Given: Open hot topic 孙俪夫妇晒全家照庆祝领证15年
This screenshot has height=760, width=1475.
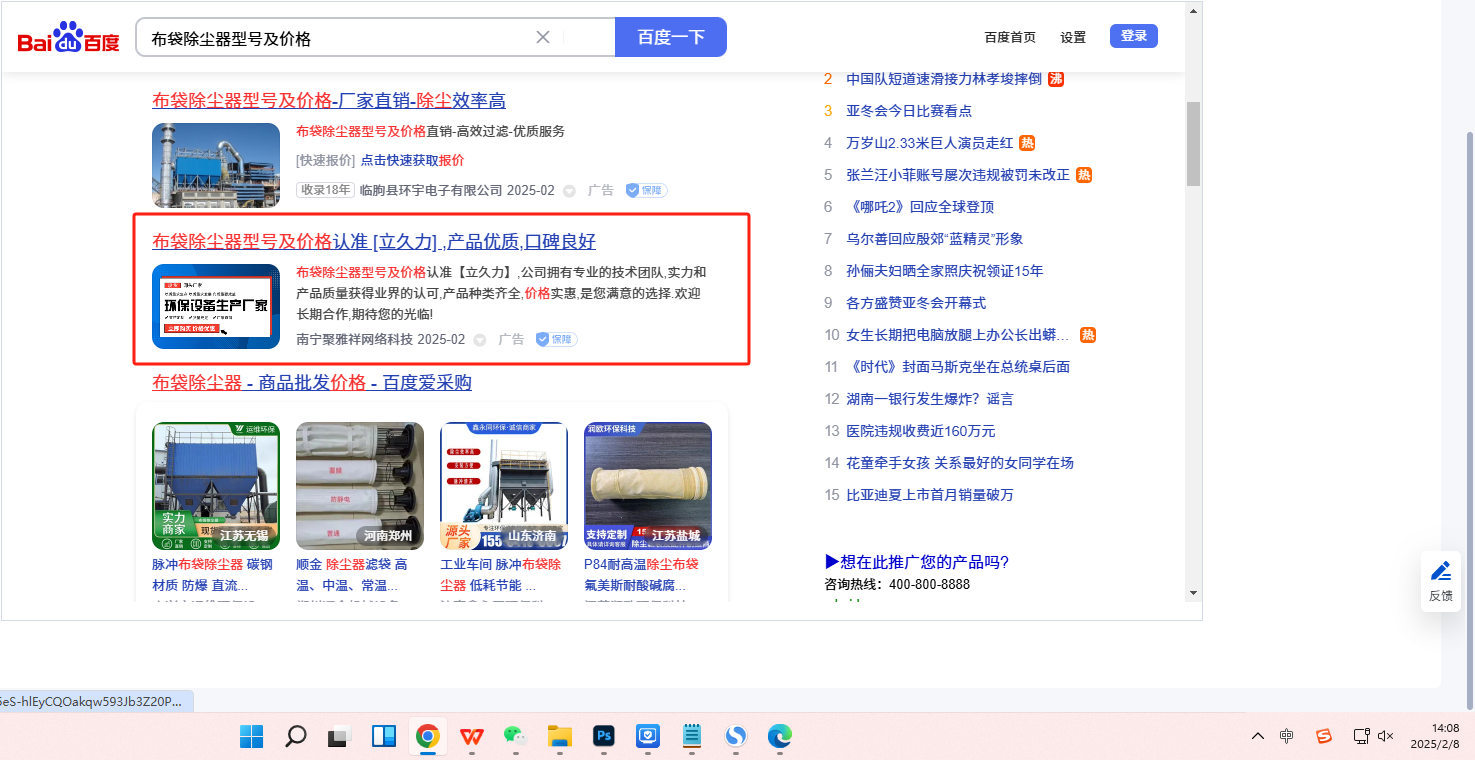Looking at the screenshot, I should point(944,271).
